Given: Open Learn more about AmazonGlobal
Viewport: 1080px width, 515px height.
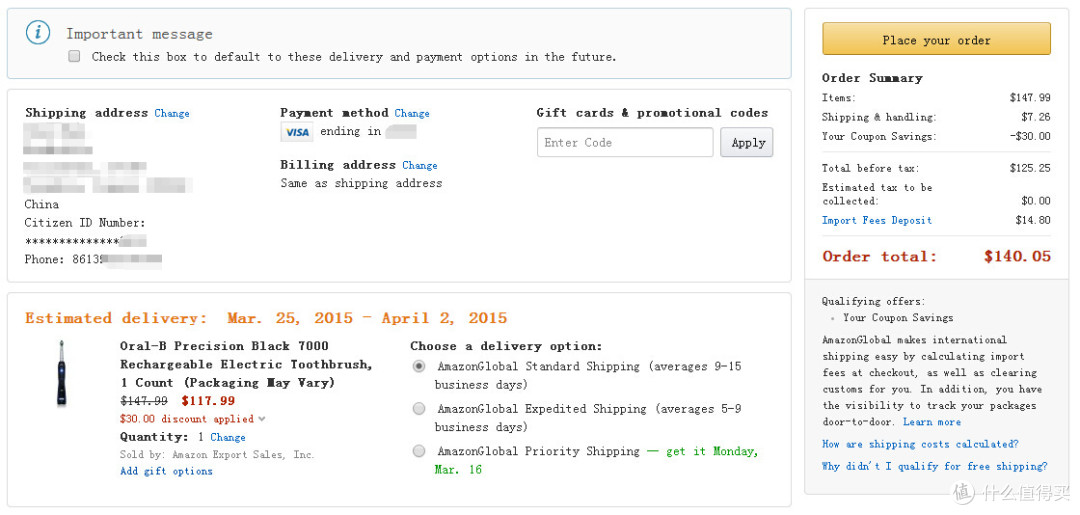Looking at the screenshot, I should (932, 422).
